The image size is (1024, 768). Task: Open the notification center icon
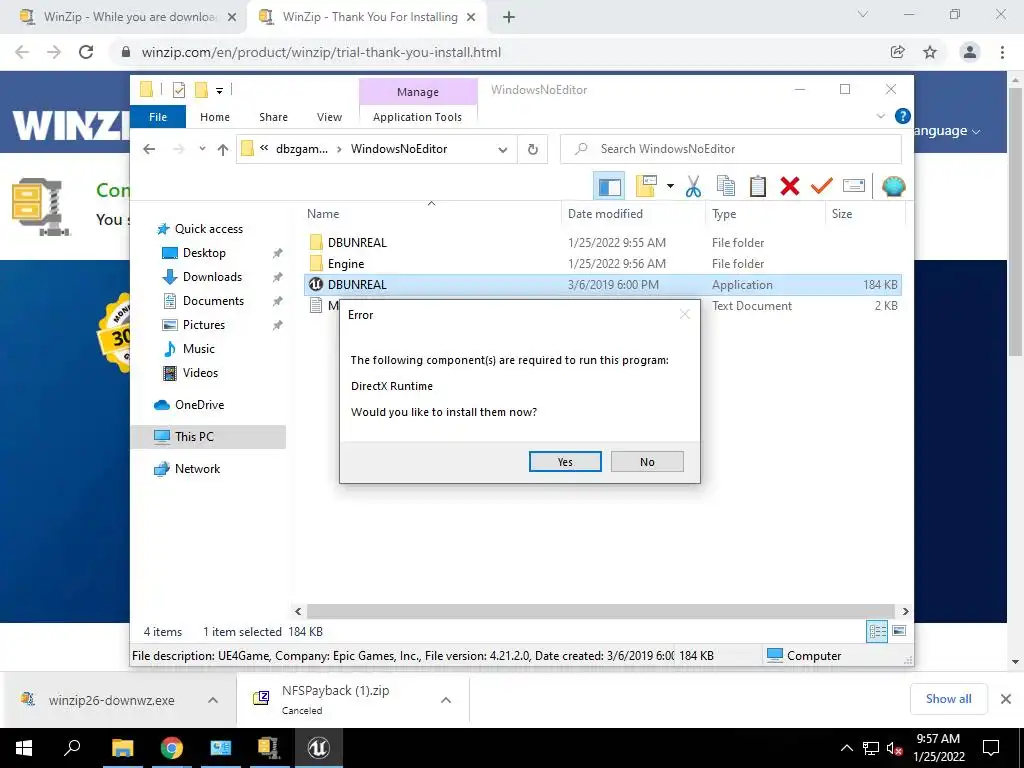pos(991,748)
